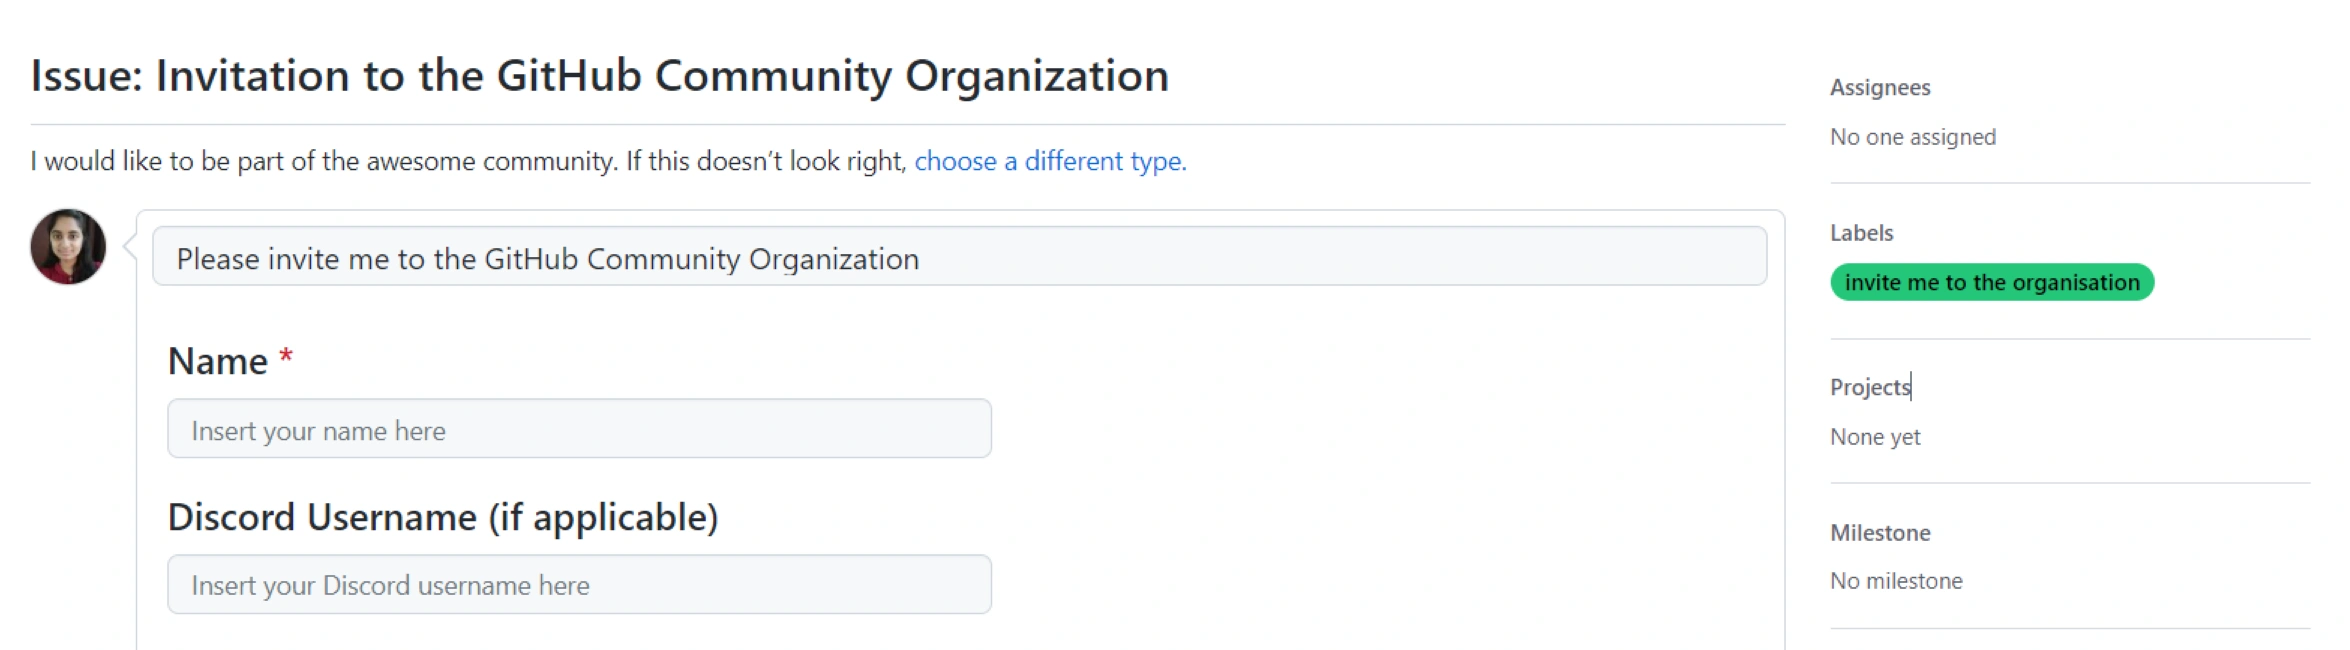Click the "No one assigned" text
The height and width of the screenshot is (650, 2350).
(1912, 137)
